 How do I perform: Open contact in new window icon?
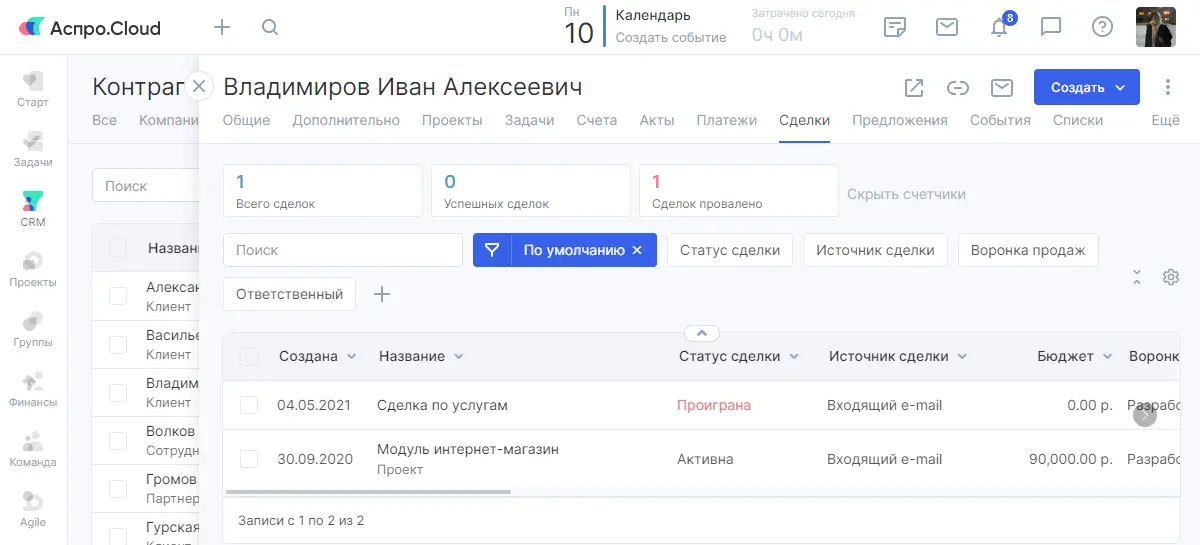pyautogui.click(x=914, y=88)
